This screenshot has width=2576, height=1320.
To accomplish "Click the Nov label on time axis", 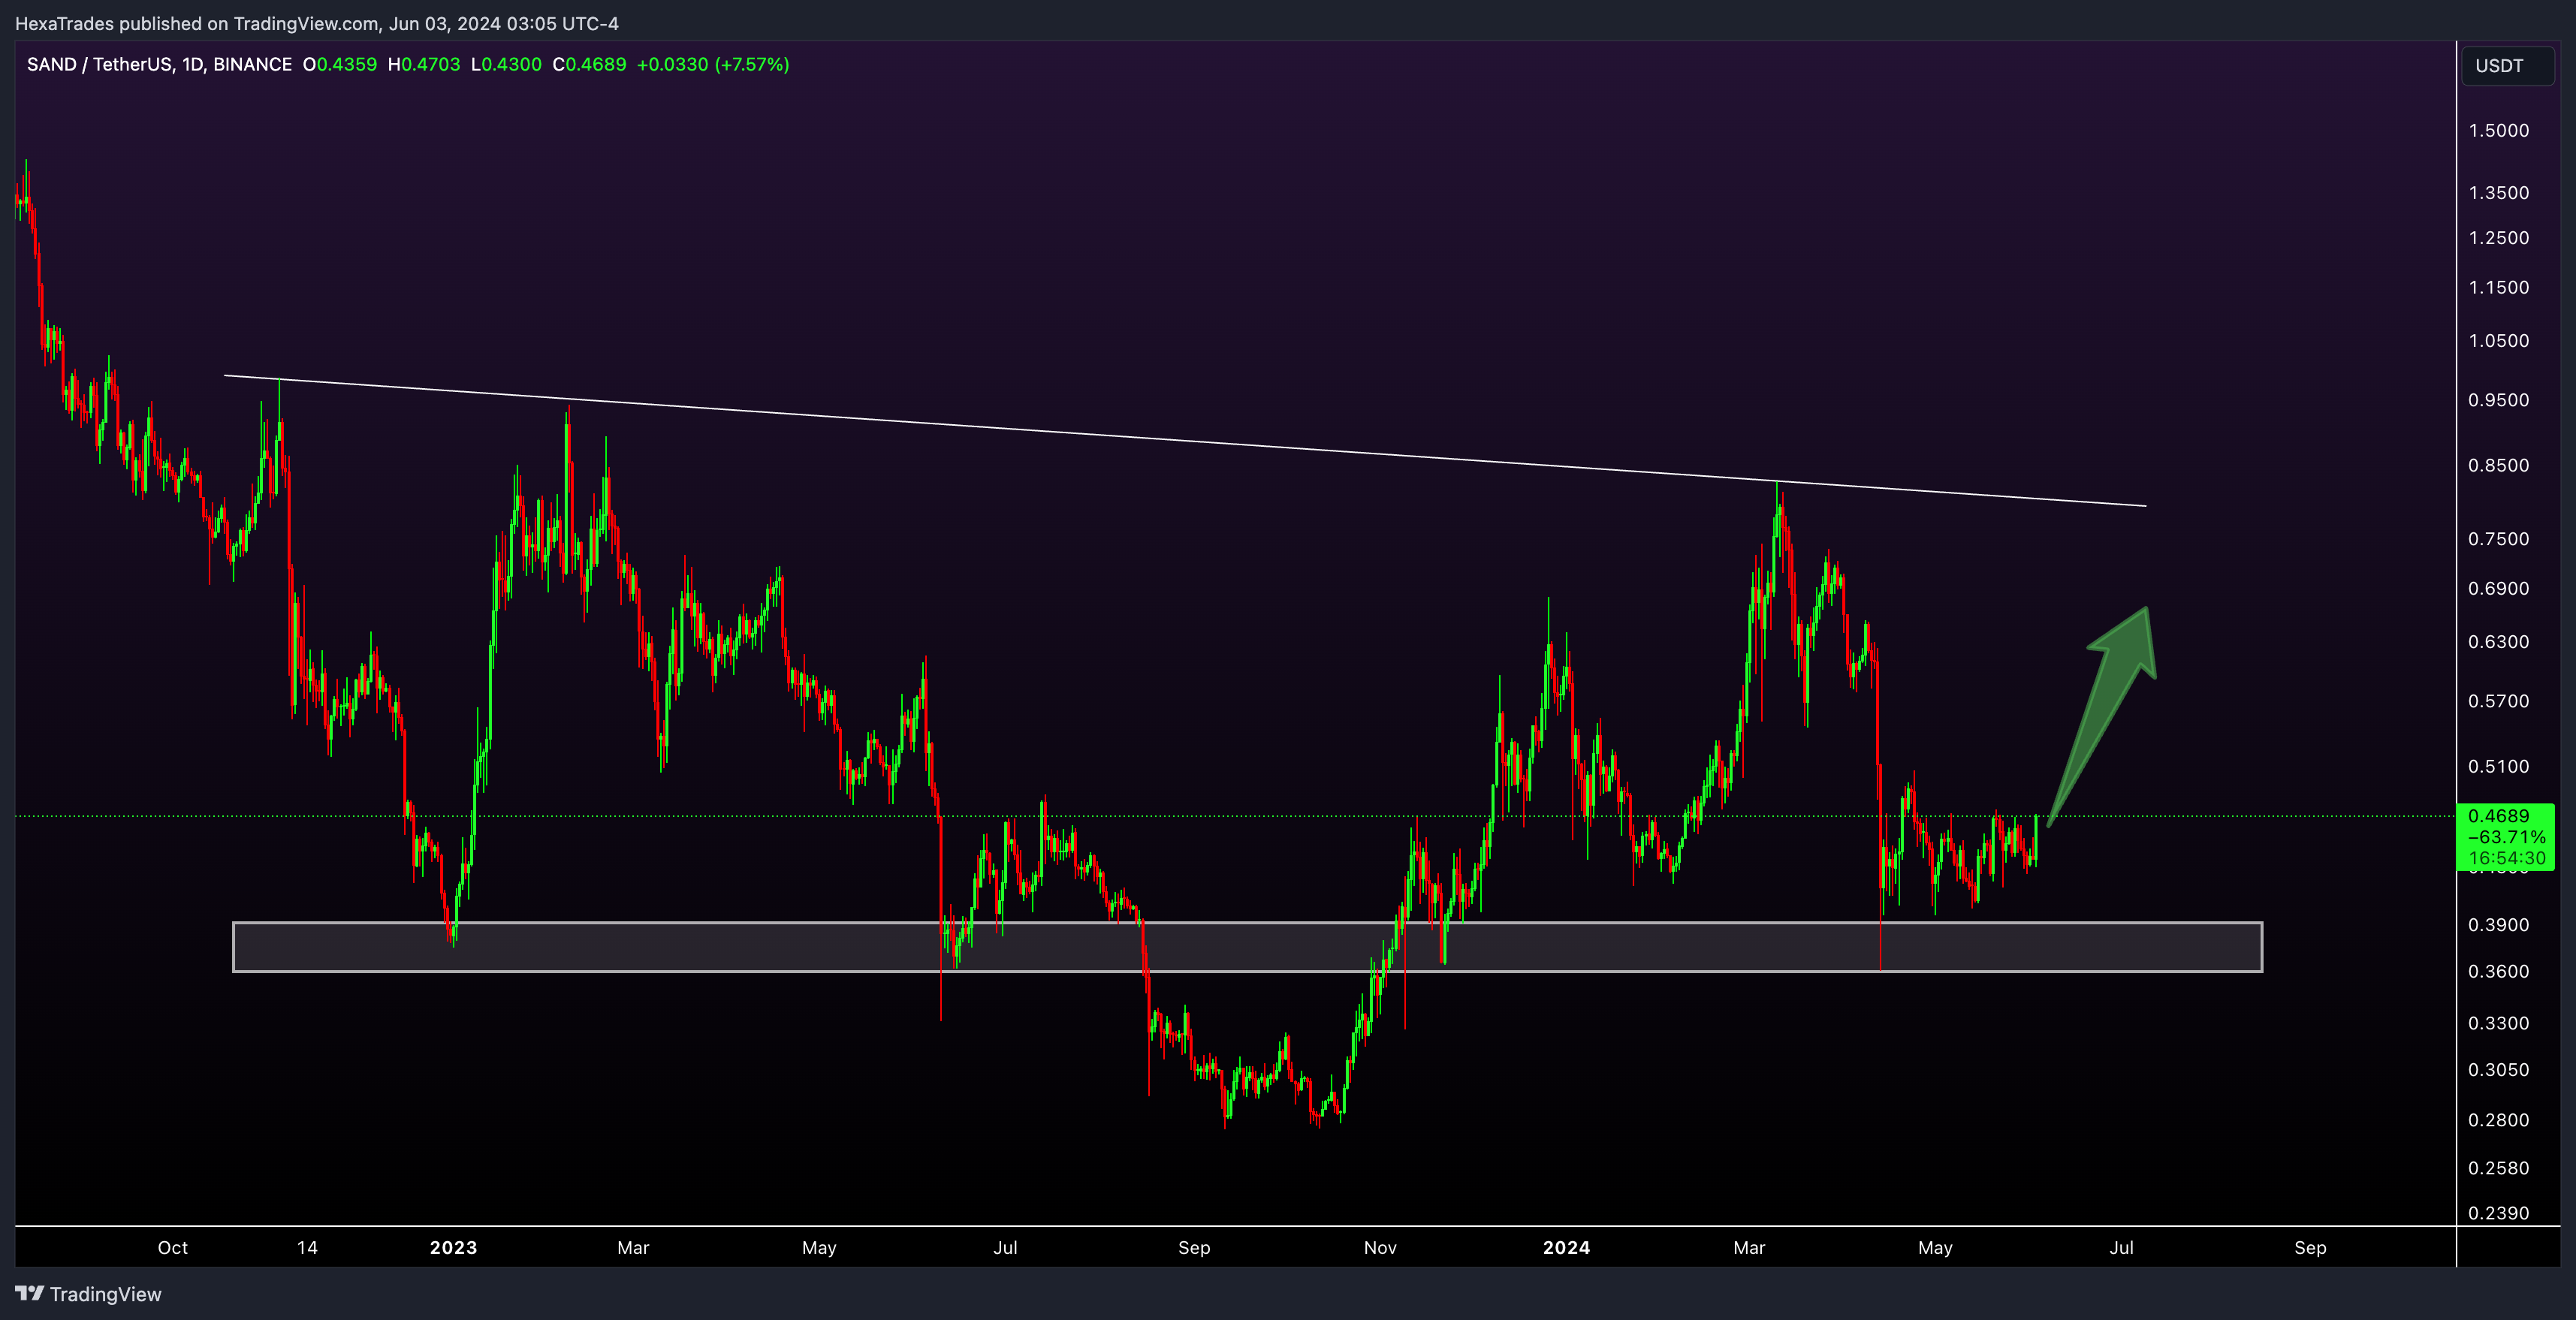I will pyautogui.click(x=1380, y=1248).
